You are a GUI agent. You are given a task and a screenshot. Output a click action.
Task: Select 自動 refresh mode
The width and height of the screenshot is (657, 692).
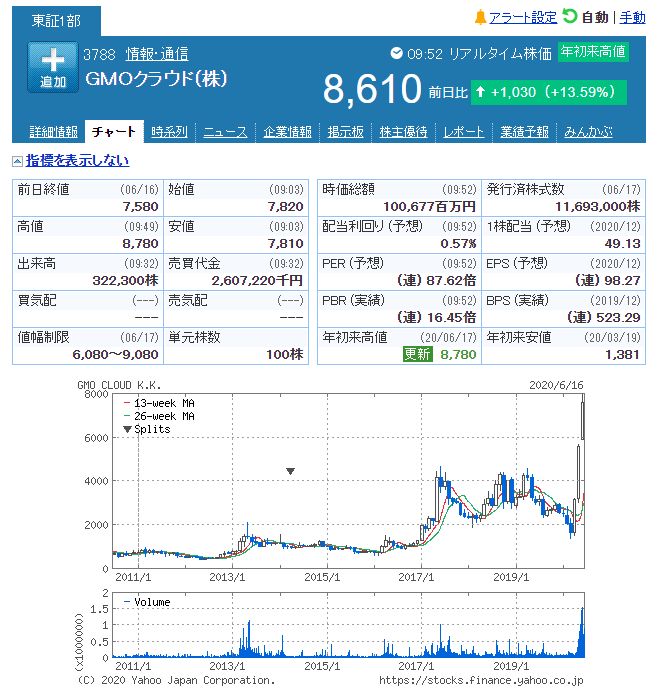point(595,18)
